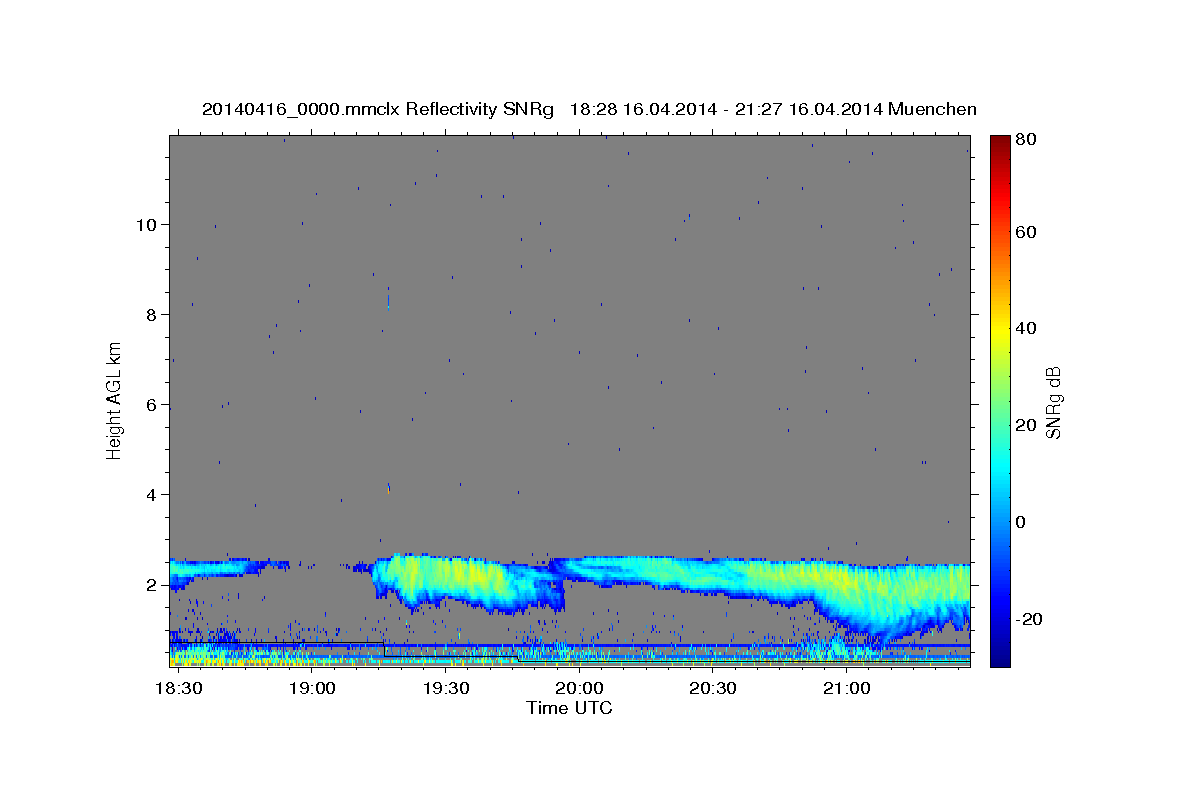
Task: Click the plot title '20140416_0000.mmclx Reflectivity SNRg'
Action: (x=378, y=109)
